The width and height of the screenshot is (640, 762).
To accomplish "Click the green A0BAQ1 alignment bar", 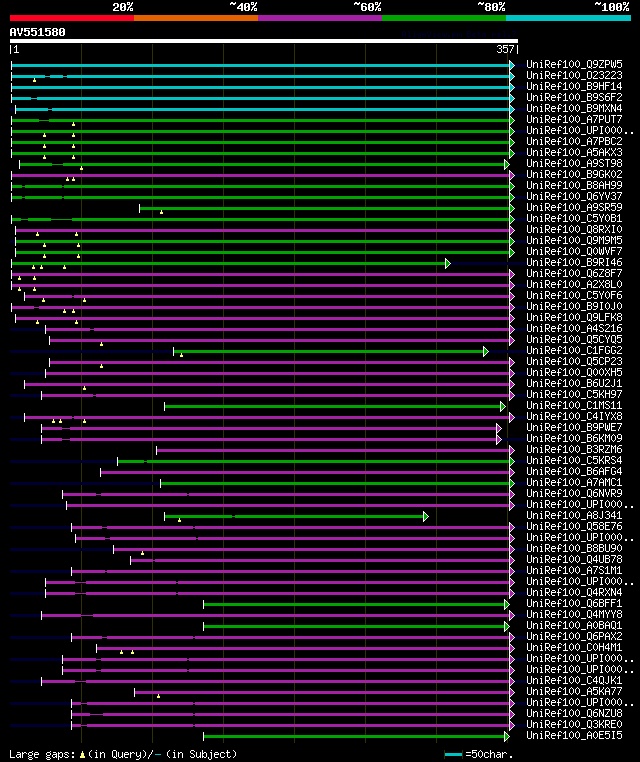I will click(354, 626).
